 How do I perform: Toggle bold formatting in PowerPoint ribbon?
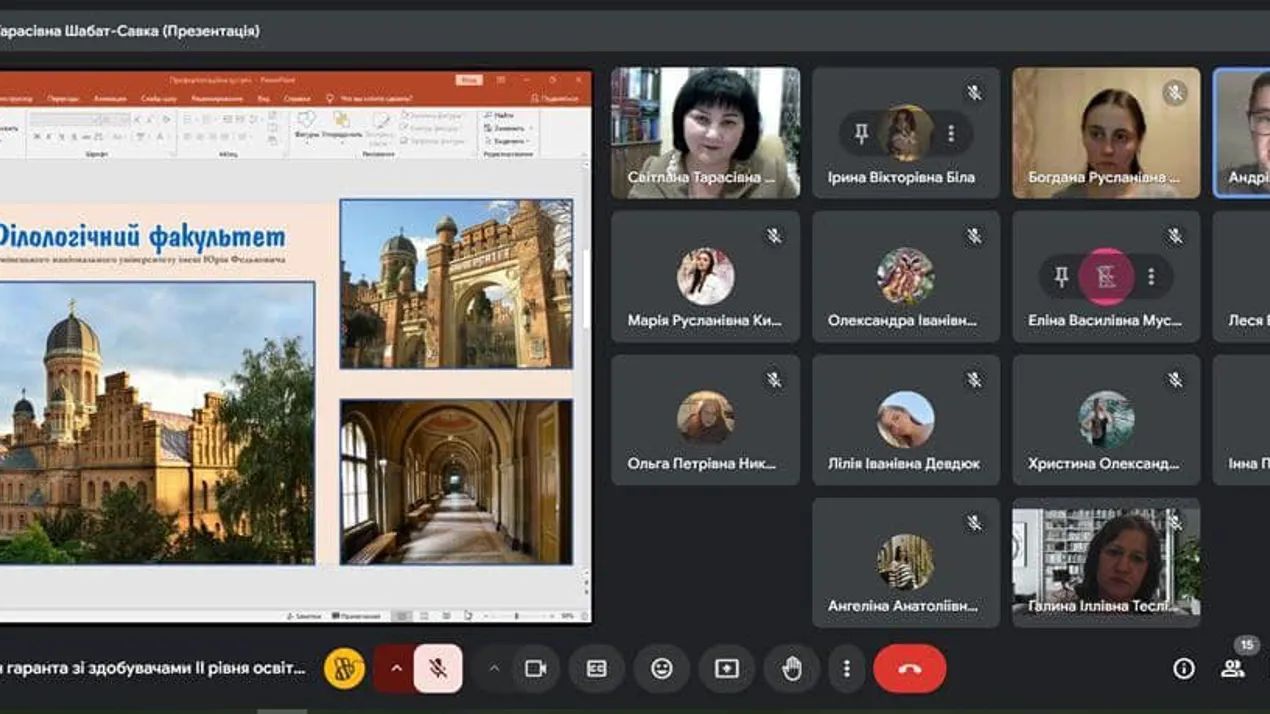click(x=38, y=137)
